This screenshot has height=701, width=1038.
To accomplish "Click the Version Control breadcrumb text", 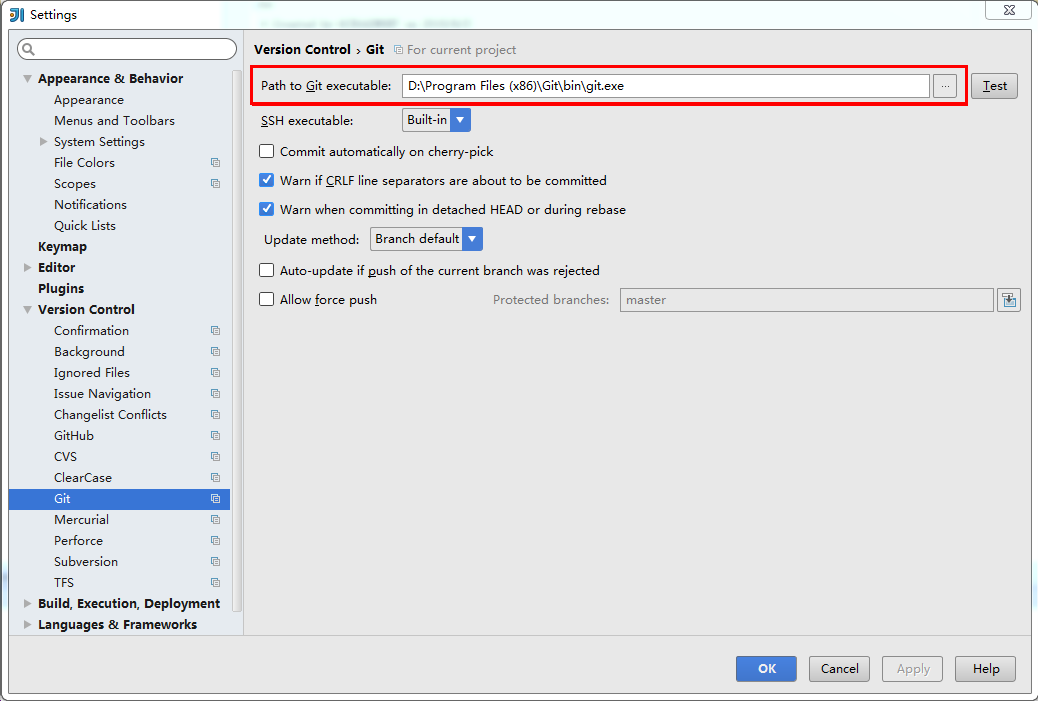I will 303,50.
